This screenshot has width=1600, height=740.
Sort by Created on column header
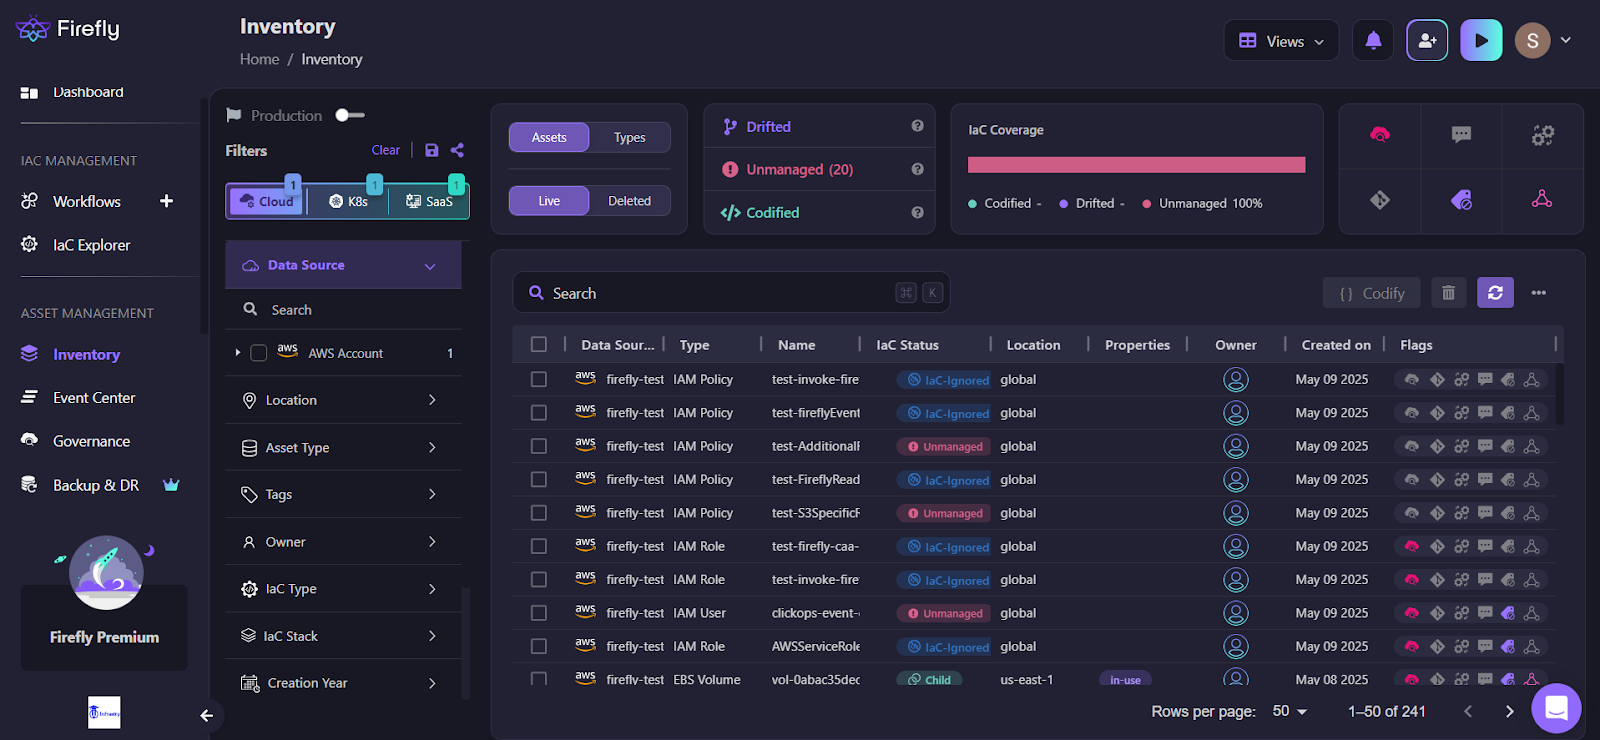(1336, 344)
